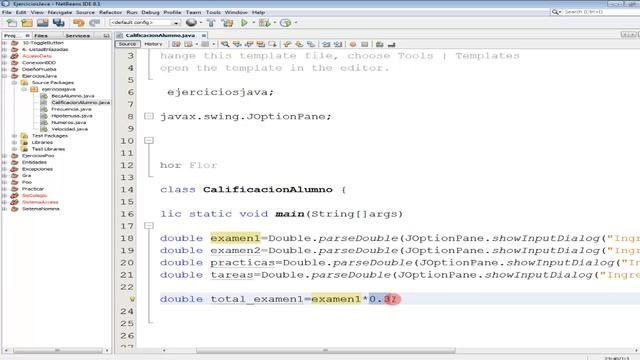The image size is (640, 360).
Task: Click the globe browser icon in toolbar
Action: (191, 23)
